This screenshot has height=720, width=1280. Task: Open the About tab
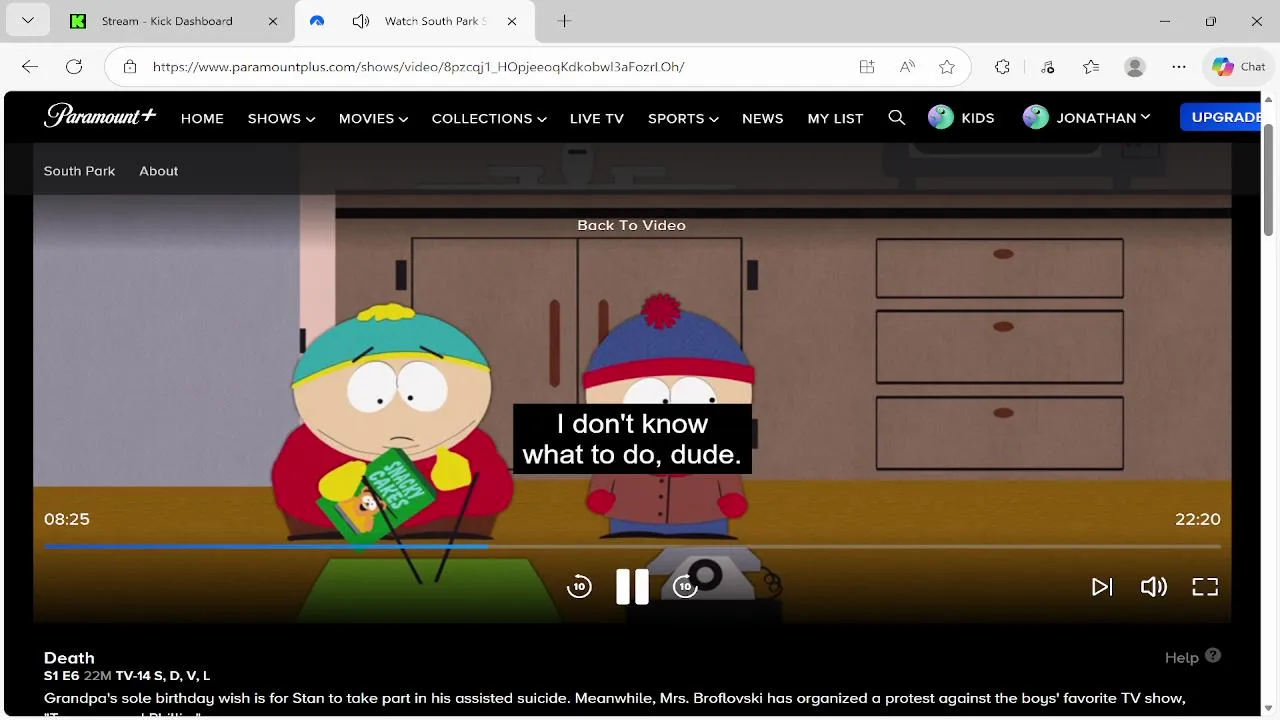tap(159, 171)
